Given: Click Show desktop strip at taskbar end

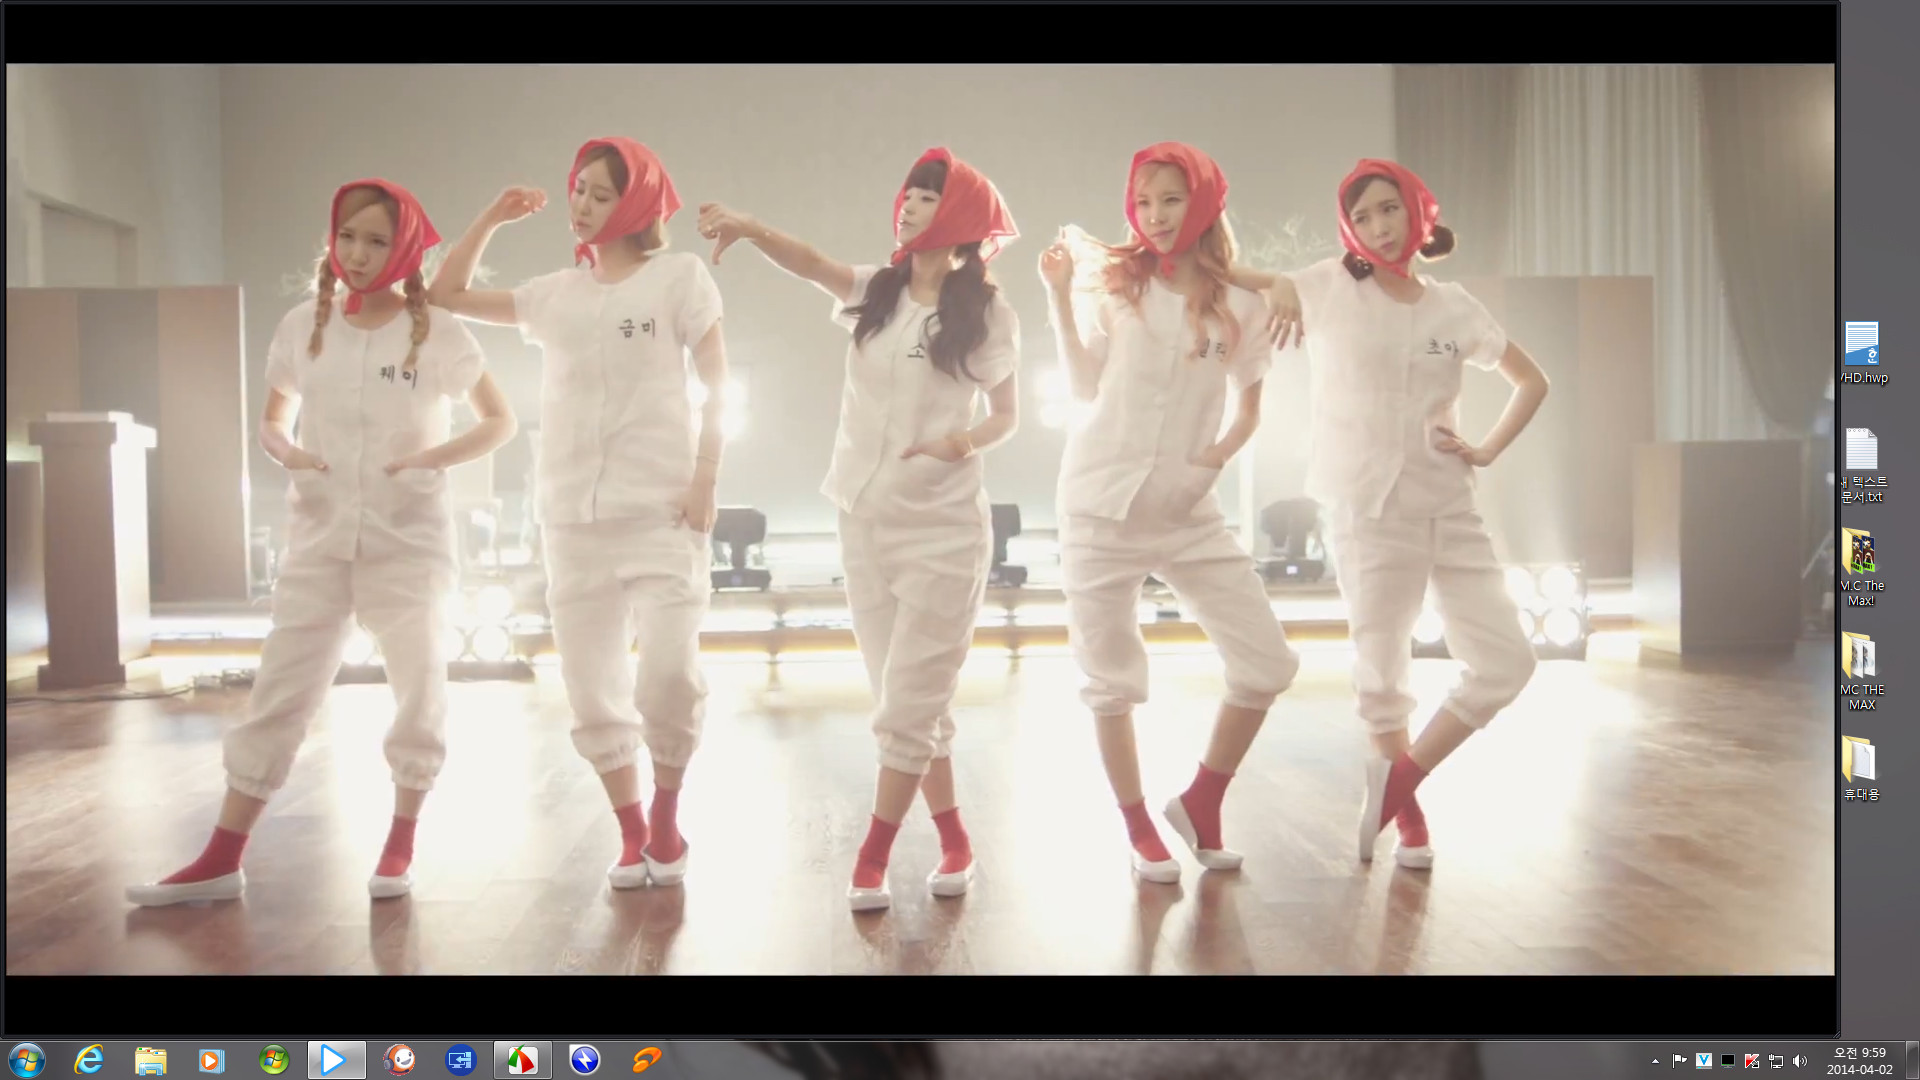Looking at the screenshot, I should tap(1912, 1060).
